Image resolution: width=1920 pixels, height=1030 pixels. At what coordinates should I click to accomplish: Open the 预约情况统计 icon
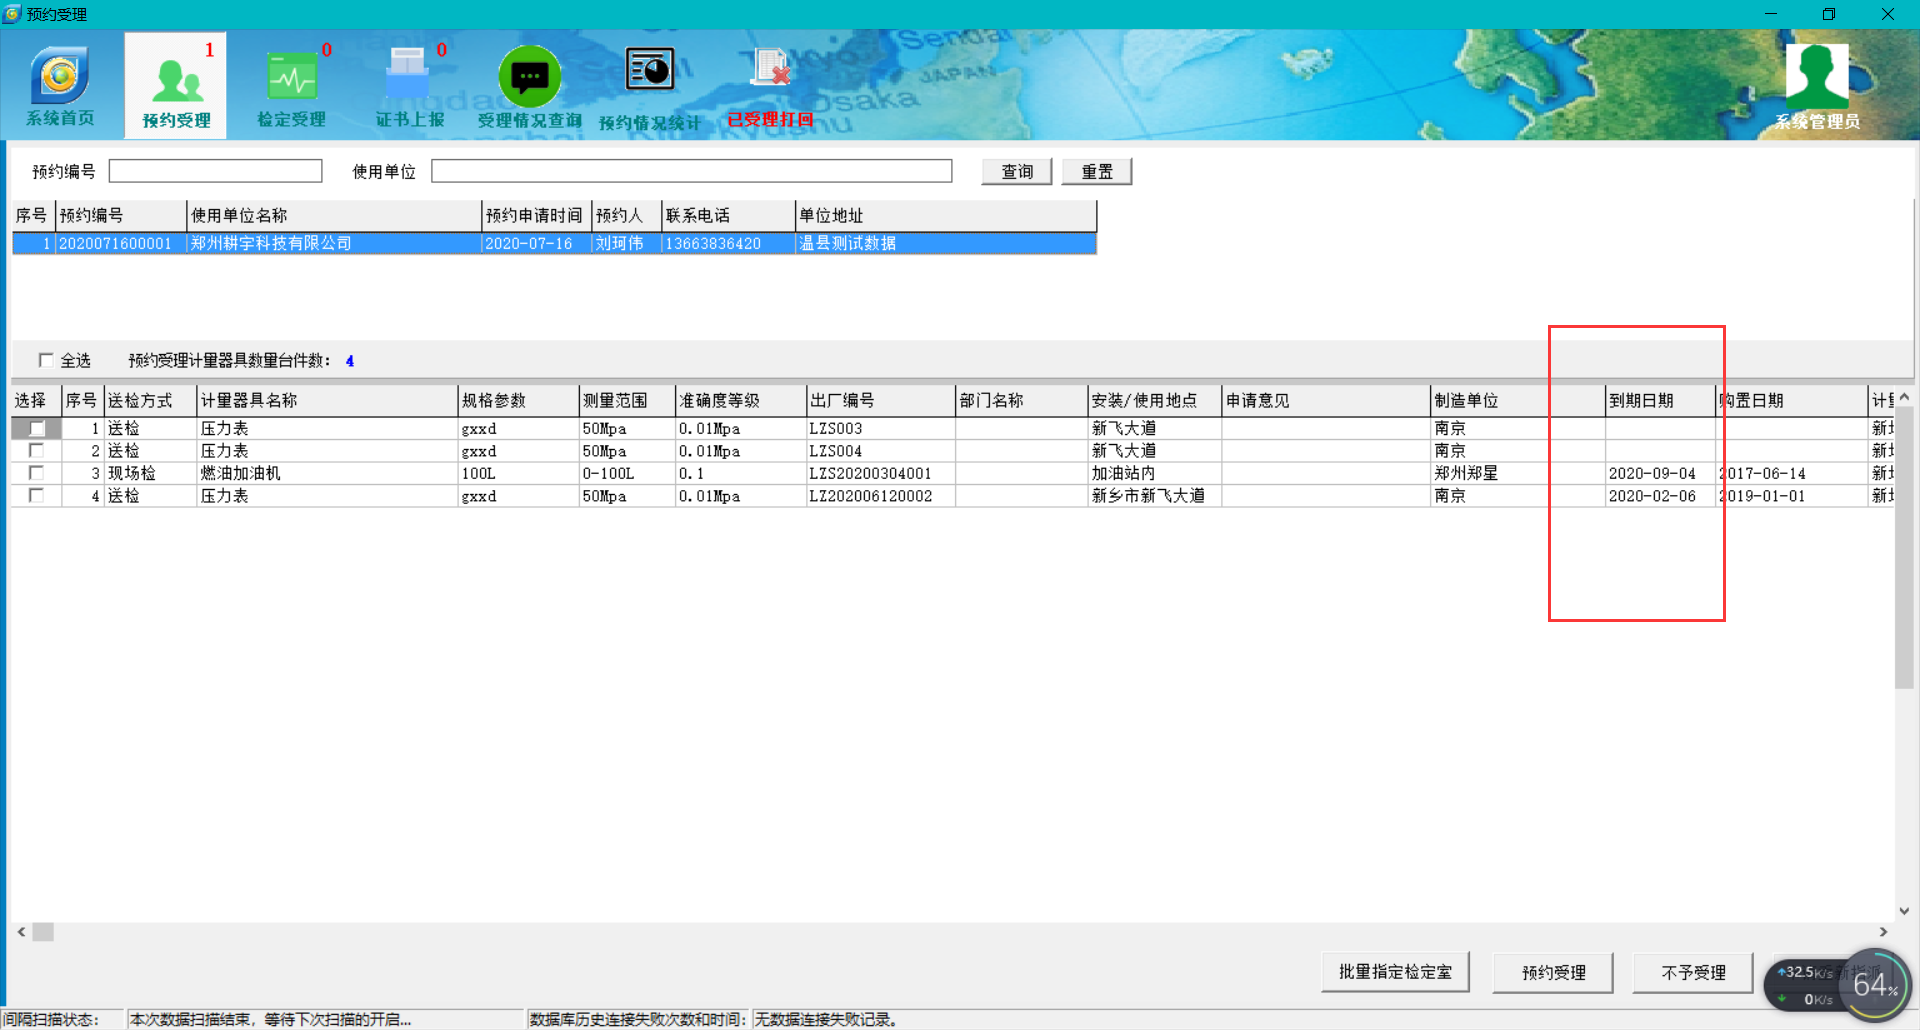click(649, 72)
